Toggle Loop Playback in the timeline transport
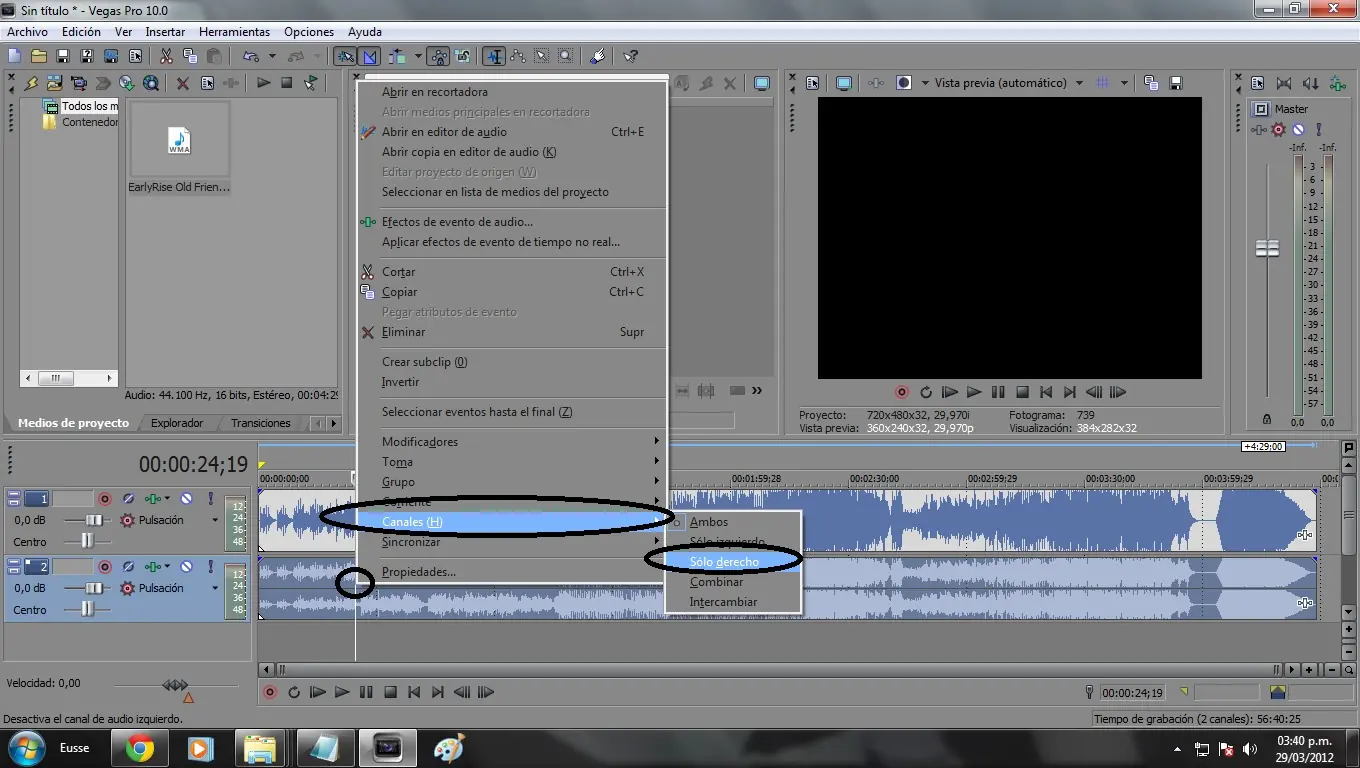The width and height of the screenshot is (1360, 768). tap(294, 692)
